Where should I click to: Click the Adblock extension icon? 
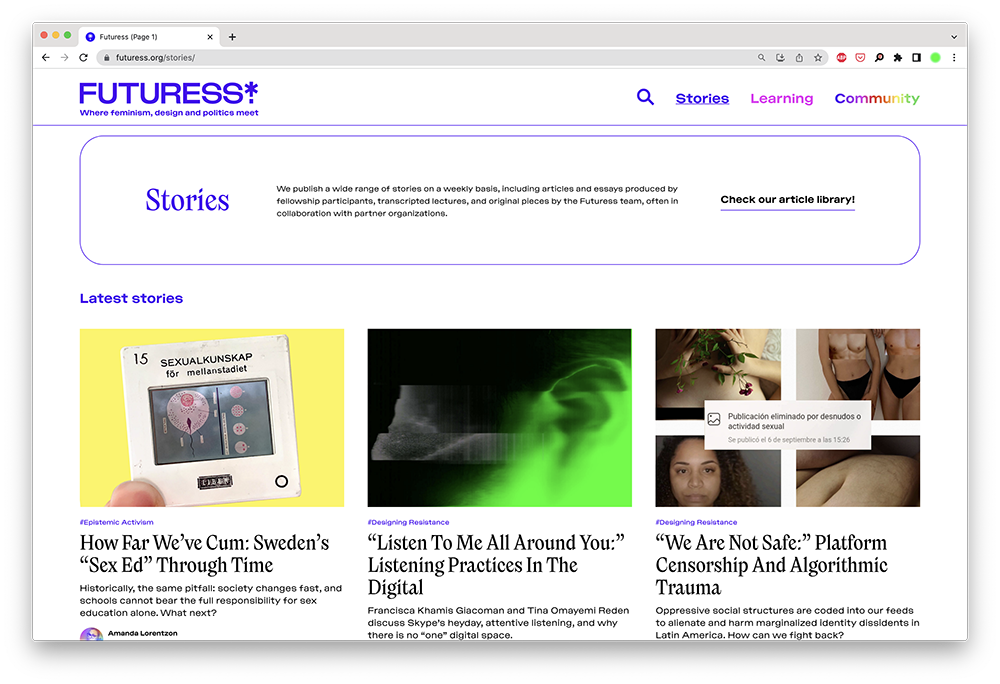[841, 57]
